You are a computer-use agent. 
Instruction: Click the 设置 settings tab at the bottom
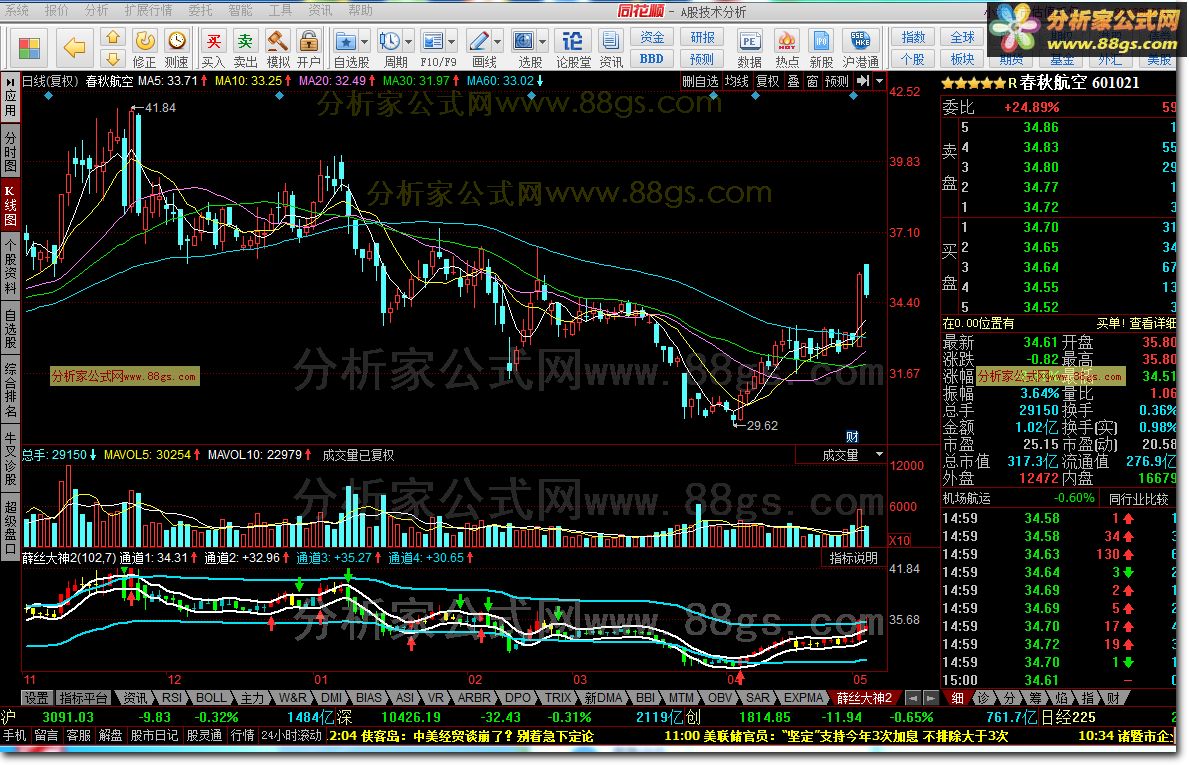[x=36, y=698]
